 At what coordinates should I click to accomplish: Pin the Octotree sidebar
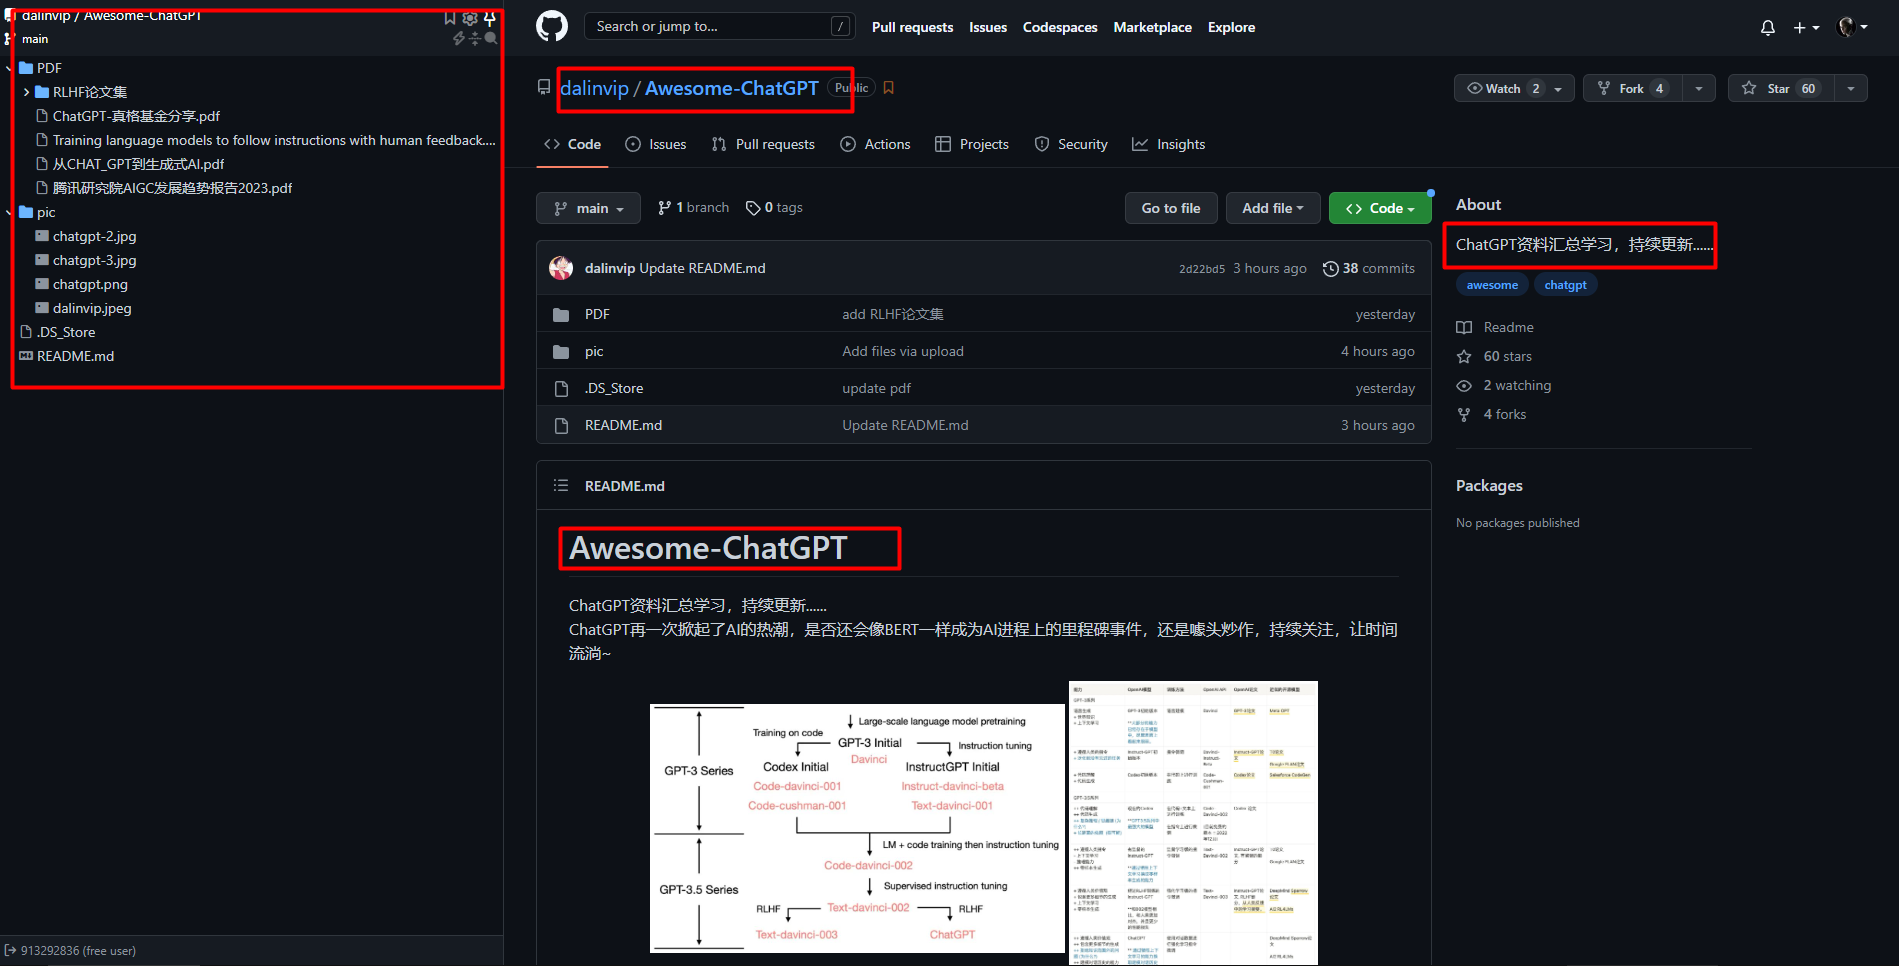[x=490, y=18]
